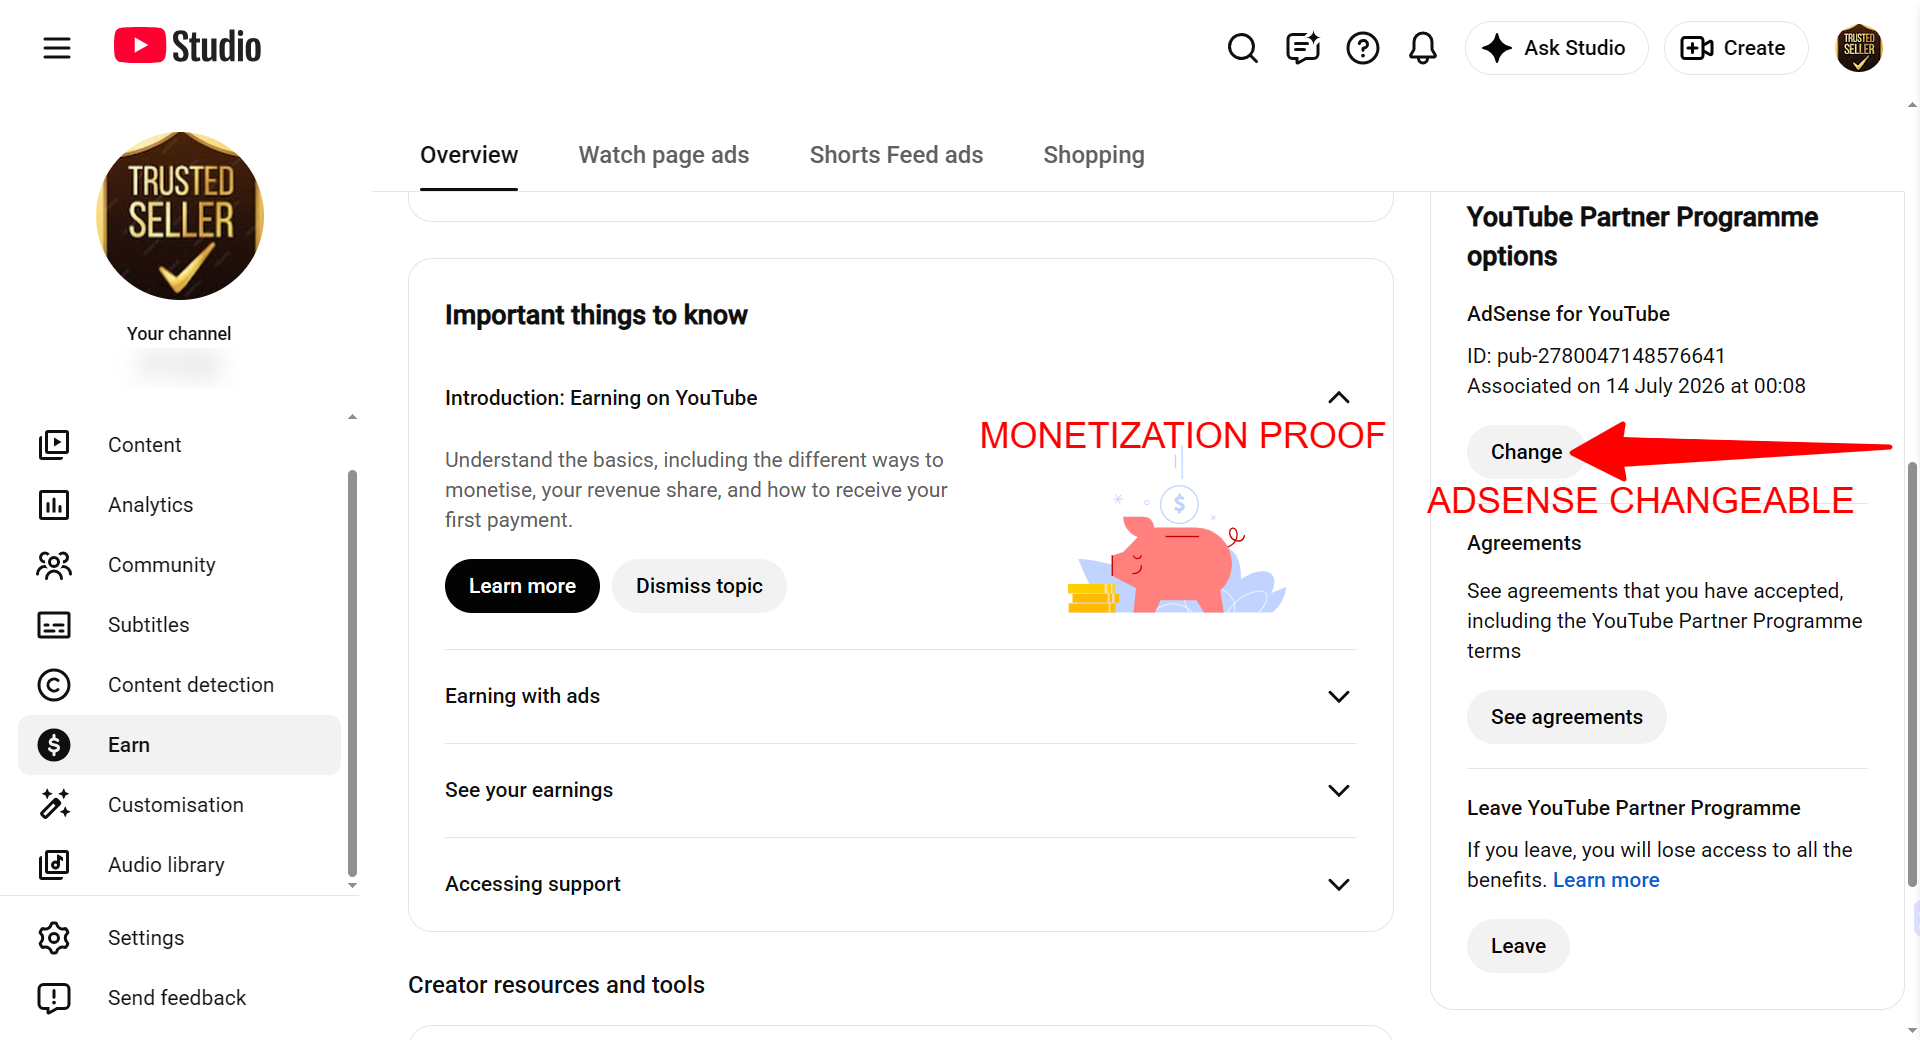Screen dimensions: 1920x1040
Task: Open the Settings gear icon
Action: pos(54,938)
